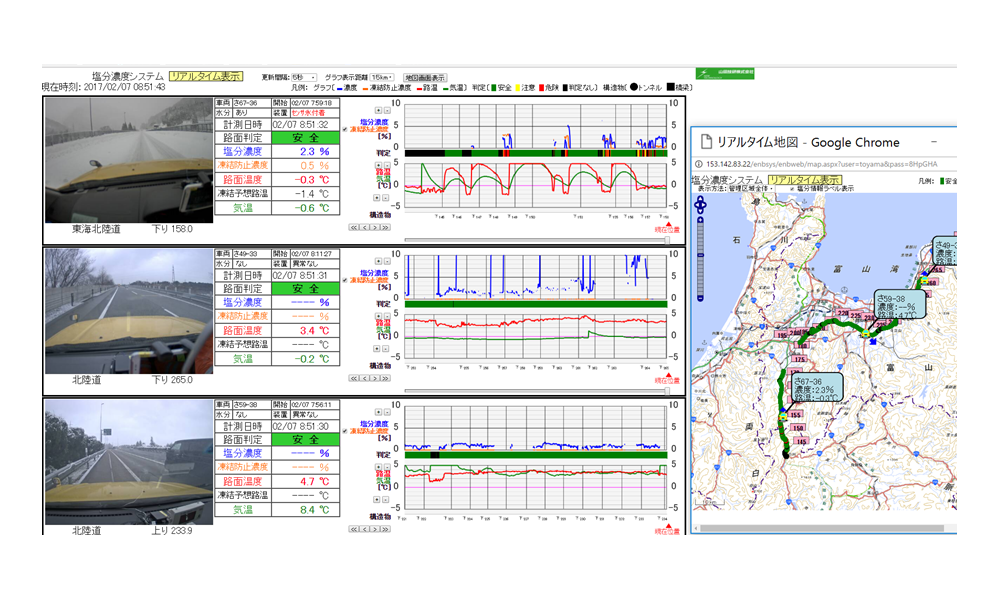The width and height of the screenshot is (1000, 600).
Task: Zoom out salt graph in さ49-33 panel
Action: 386,261
